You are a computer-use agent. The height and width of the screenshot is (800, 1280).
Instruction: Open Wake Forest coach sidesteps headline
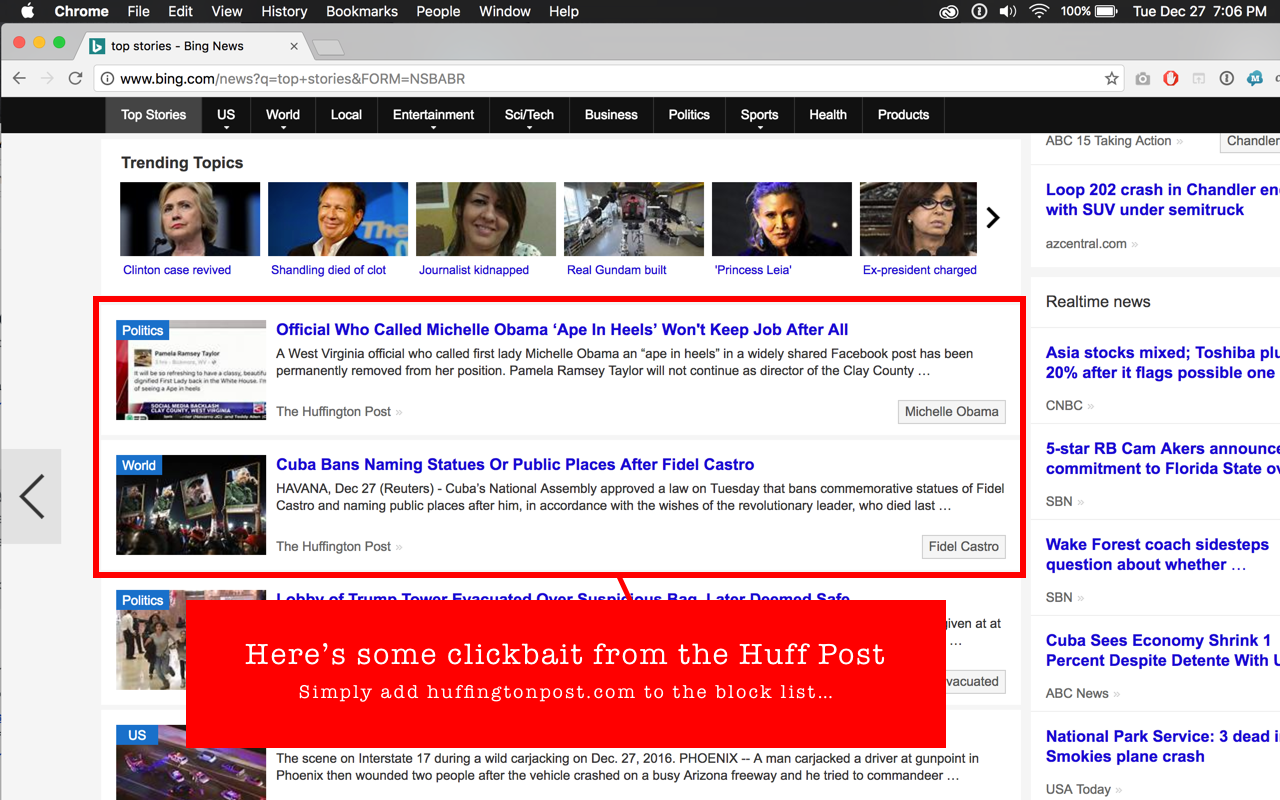(x=1157, y=554)
